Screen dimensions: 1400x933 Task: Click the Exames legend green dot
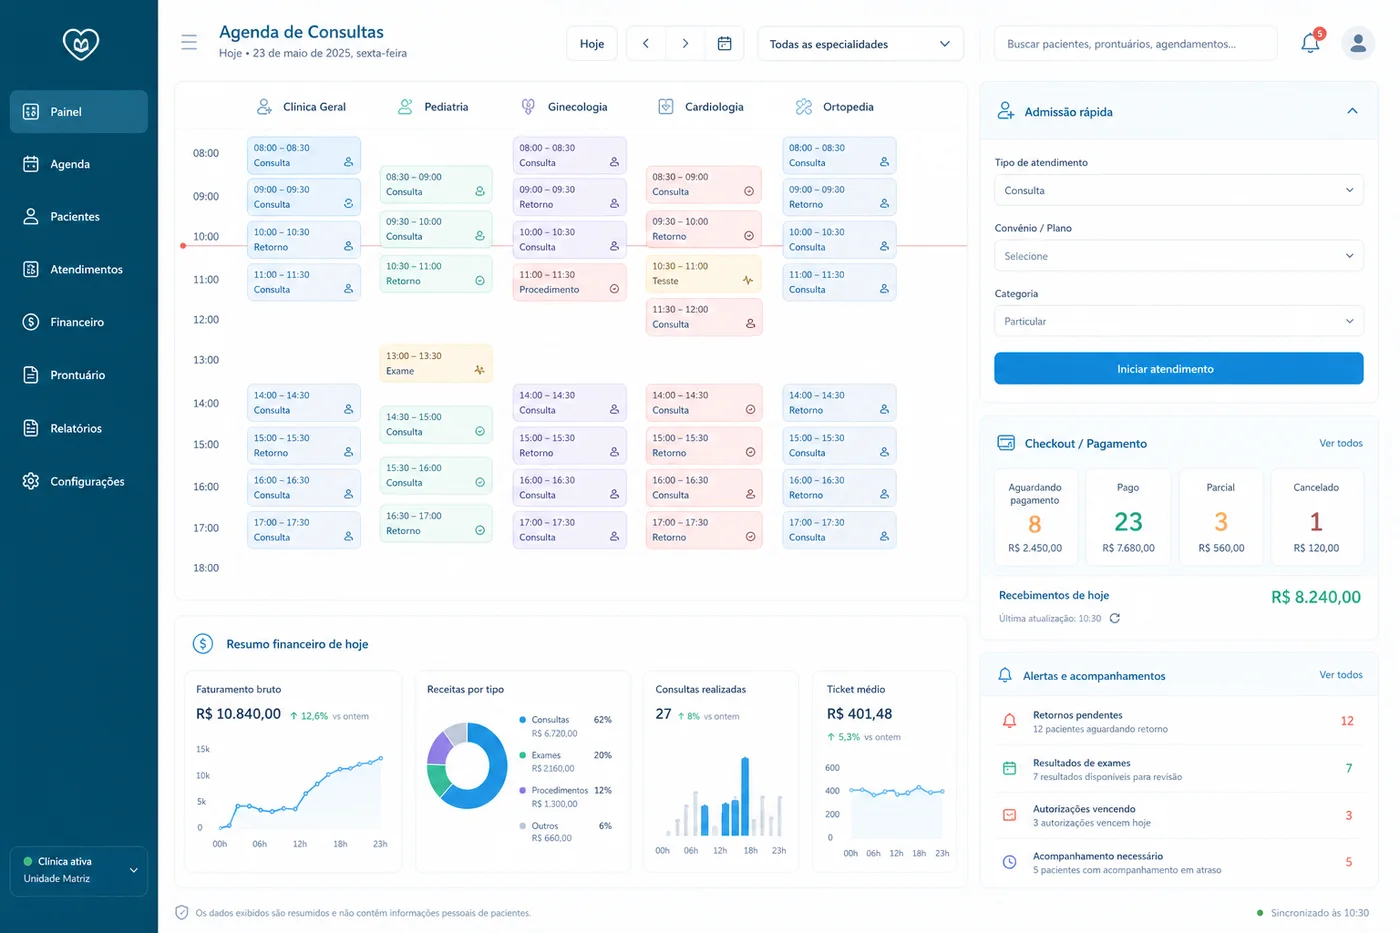click(x=522, y=755)
